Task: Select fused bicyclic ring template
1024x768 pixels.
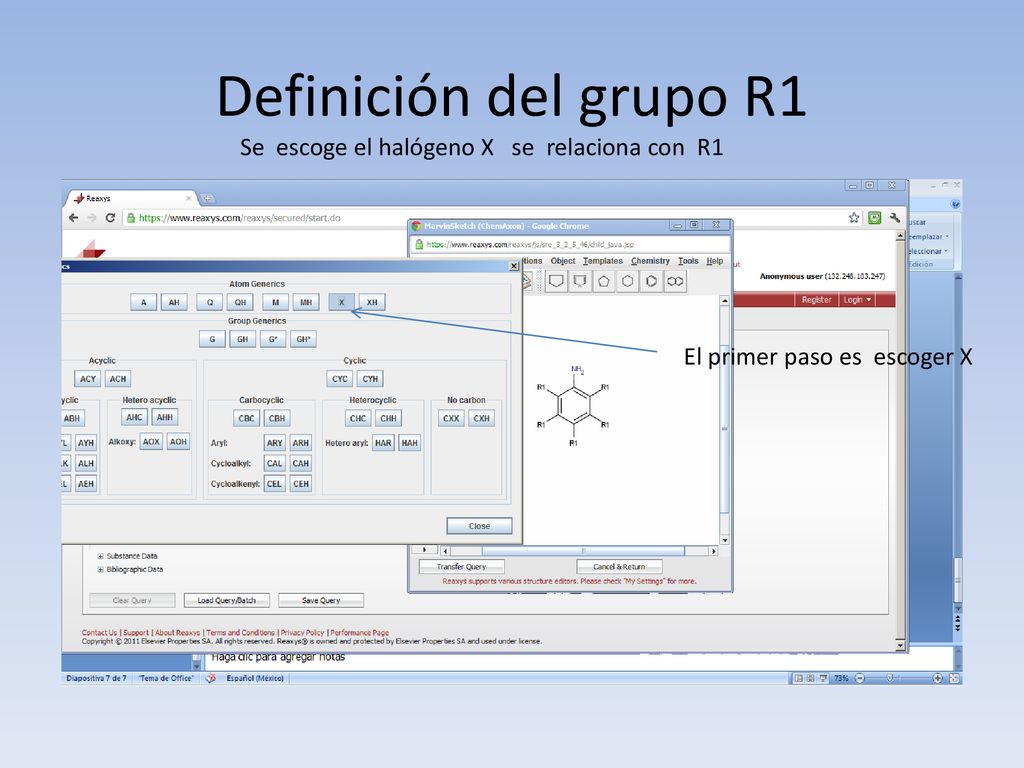Action: click(675, 281)
